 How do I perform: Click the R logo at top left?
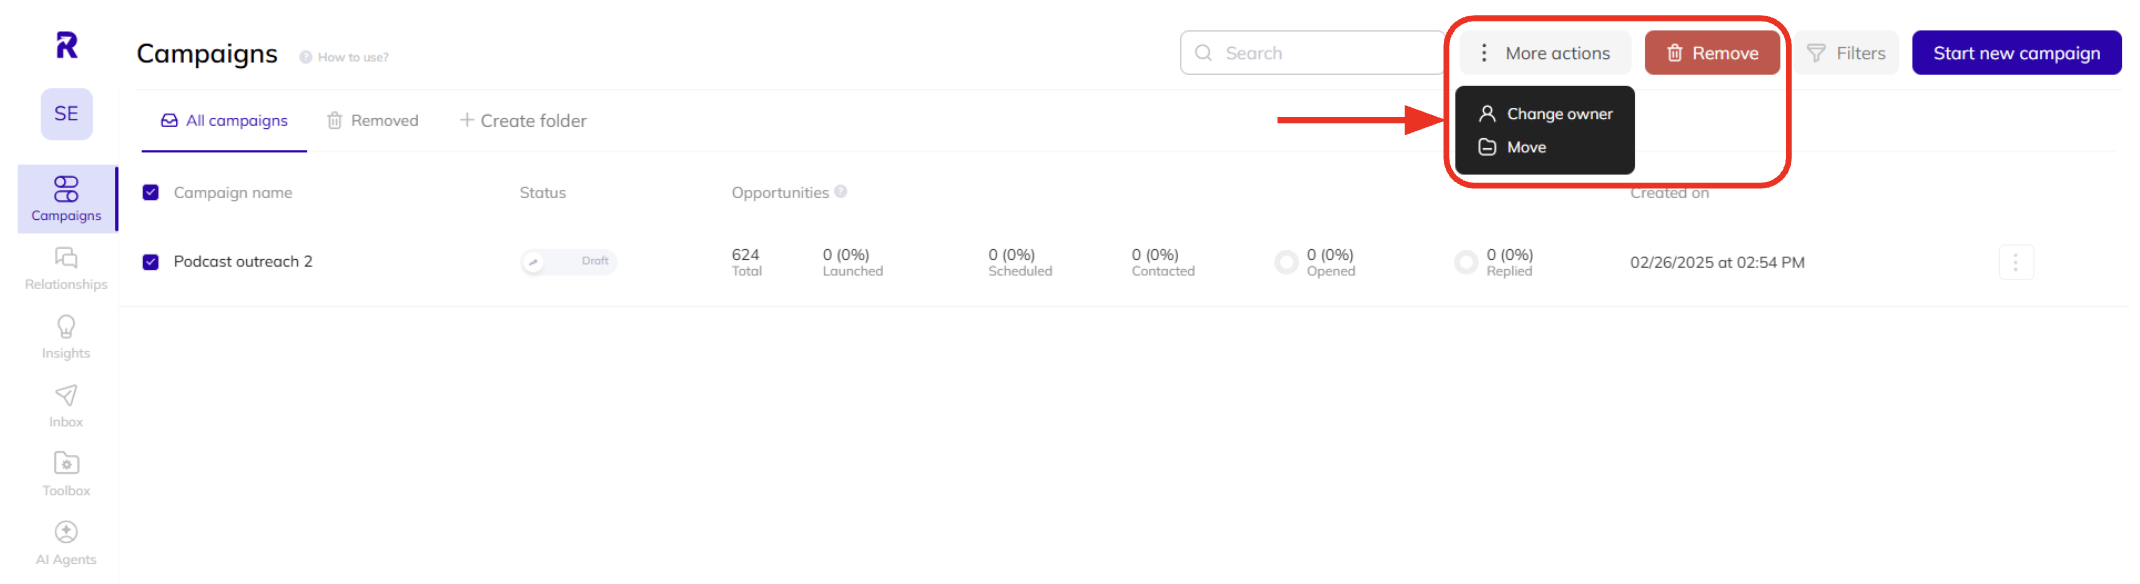pyautogui.click(x=65, y=46)
